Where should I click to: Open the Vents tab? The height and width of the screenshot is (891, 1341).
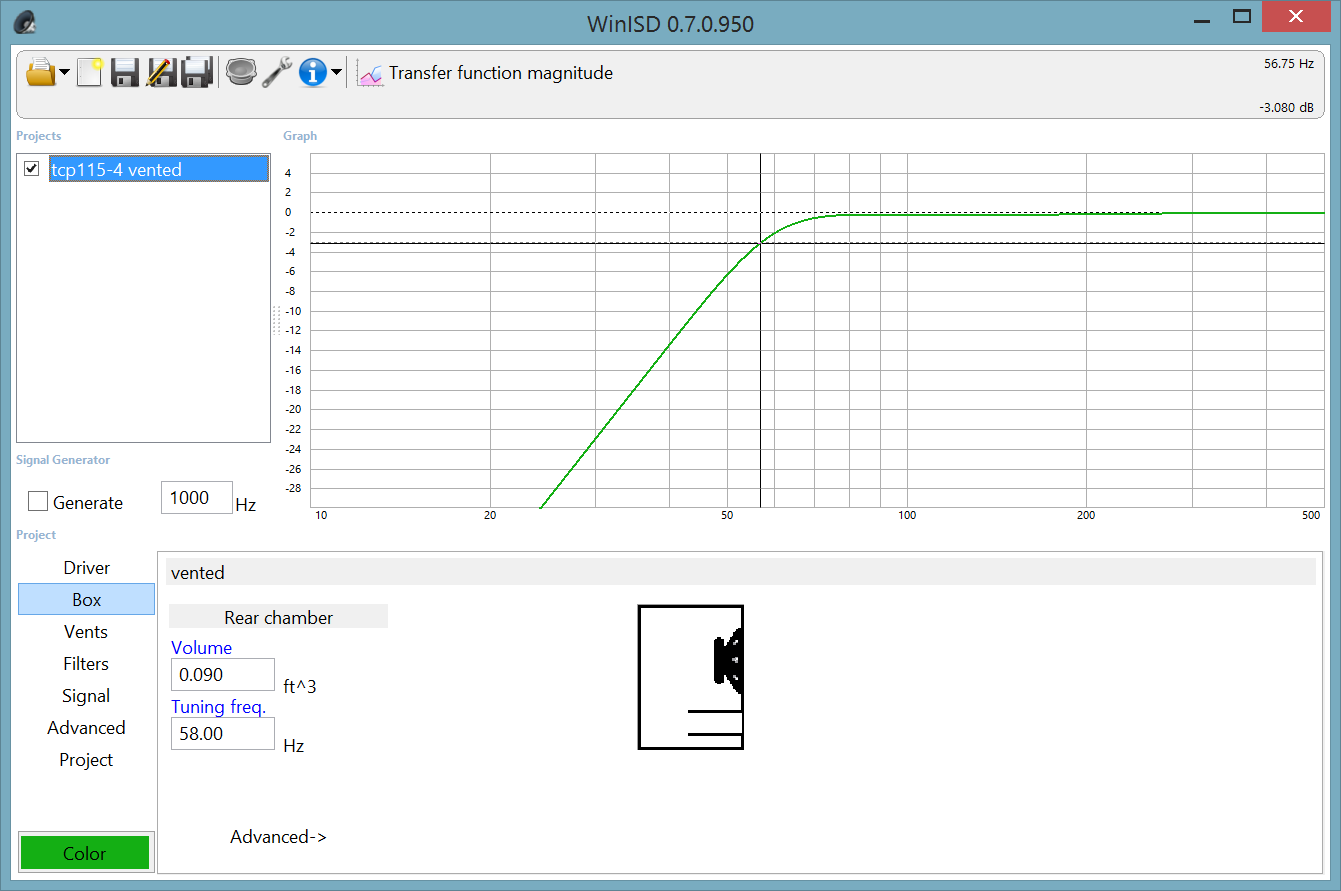pyautogui.click(x=87, y=632)
